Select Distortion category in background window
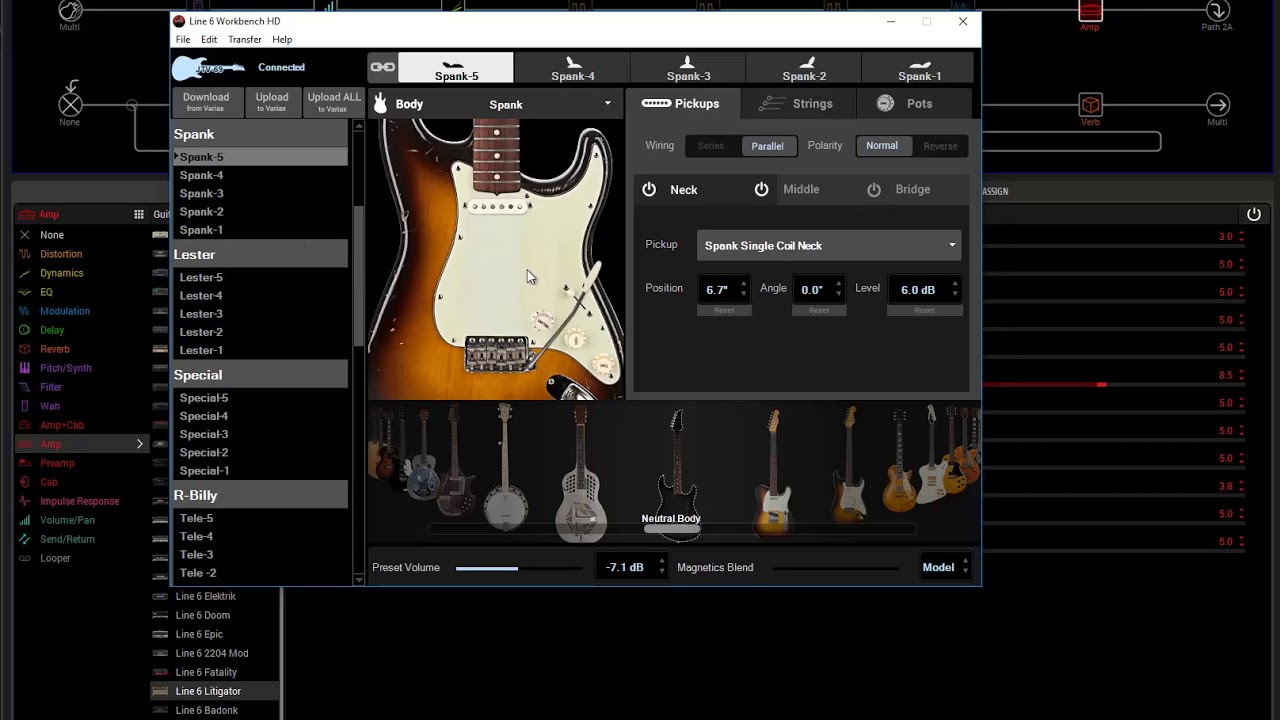Viewport: 1280px width, 720px height. (x=61, y=254)
